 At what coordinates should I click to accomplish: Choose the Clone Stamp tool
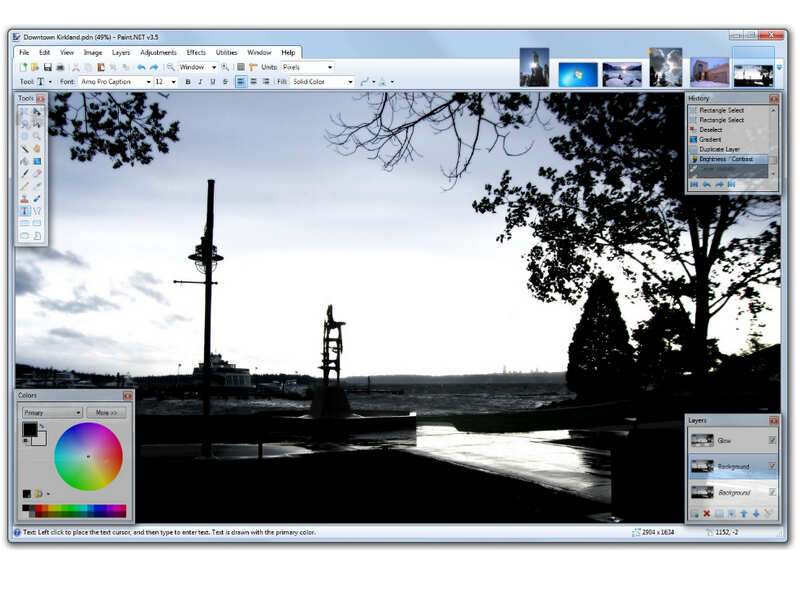click(25, 198)
